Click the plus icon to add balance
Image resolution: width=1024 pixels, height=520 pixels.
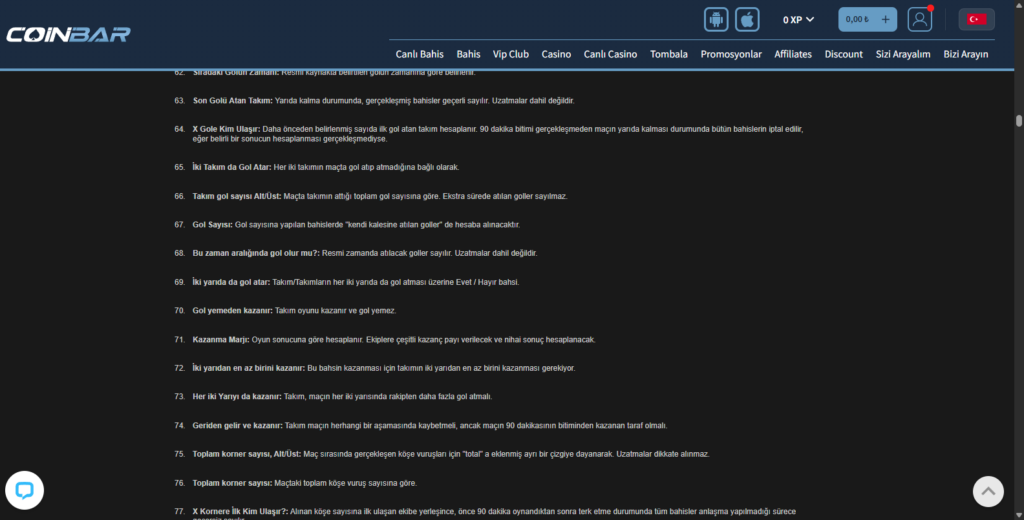point(885,19)
